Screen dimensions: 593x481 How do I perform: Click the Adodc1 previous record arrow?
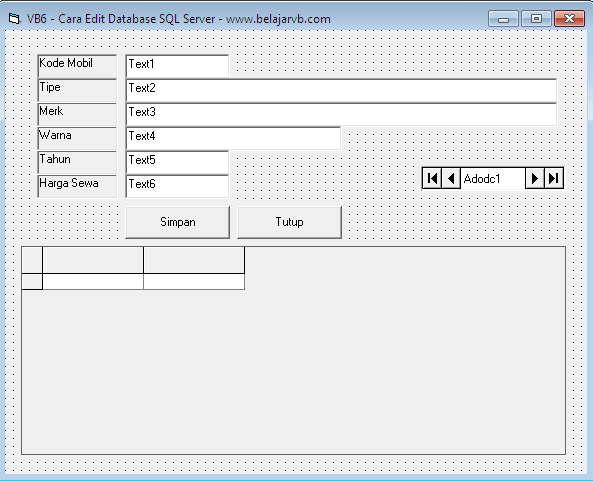(x=451, y=178)
